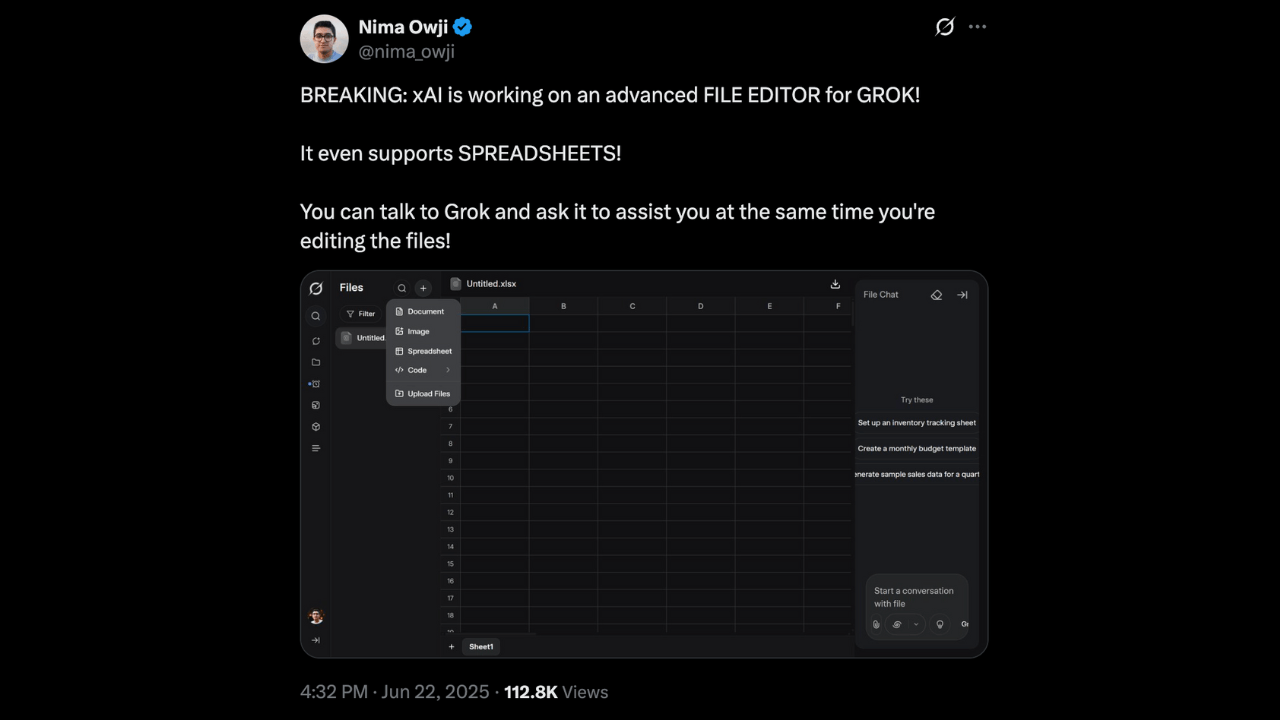Viewport: 1280px width, 720px height.
Task: Toggle the lightbulb think button in chat
Action: [x=940, y=624]
